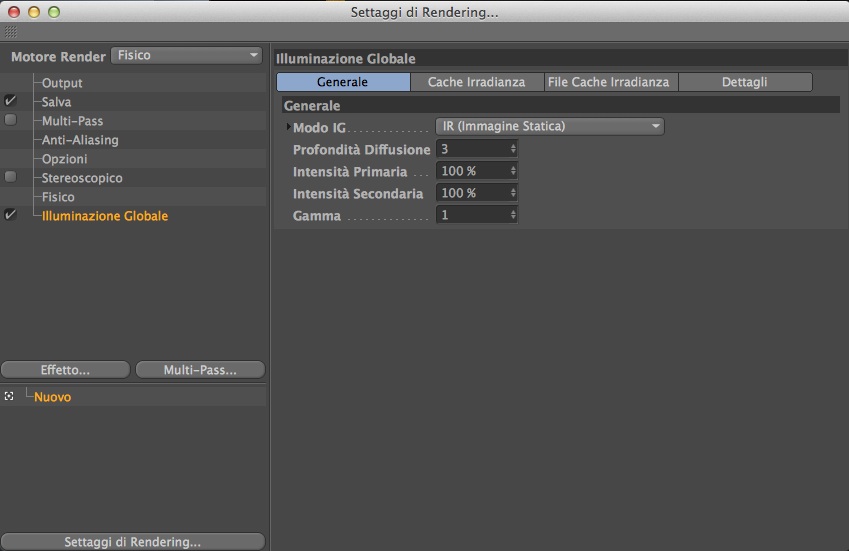Click the bottom Settaggi di Rendering... button

(x=133, y=542)
